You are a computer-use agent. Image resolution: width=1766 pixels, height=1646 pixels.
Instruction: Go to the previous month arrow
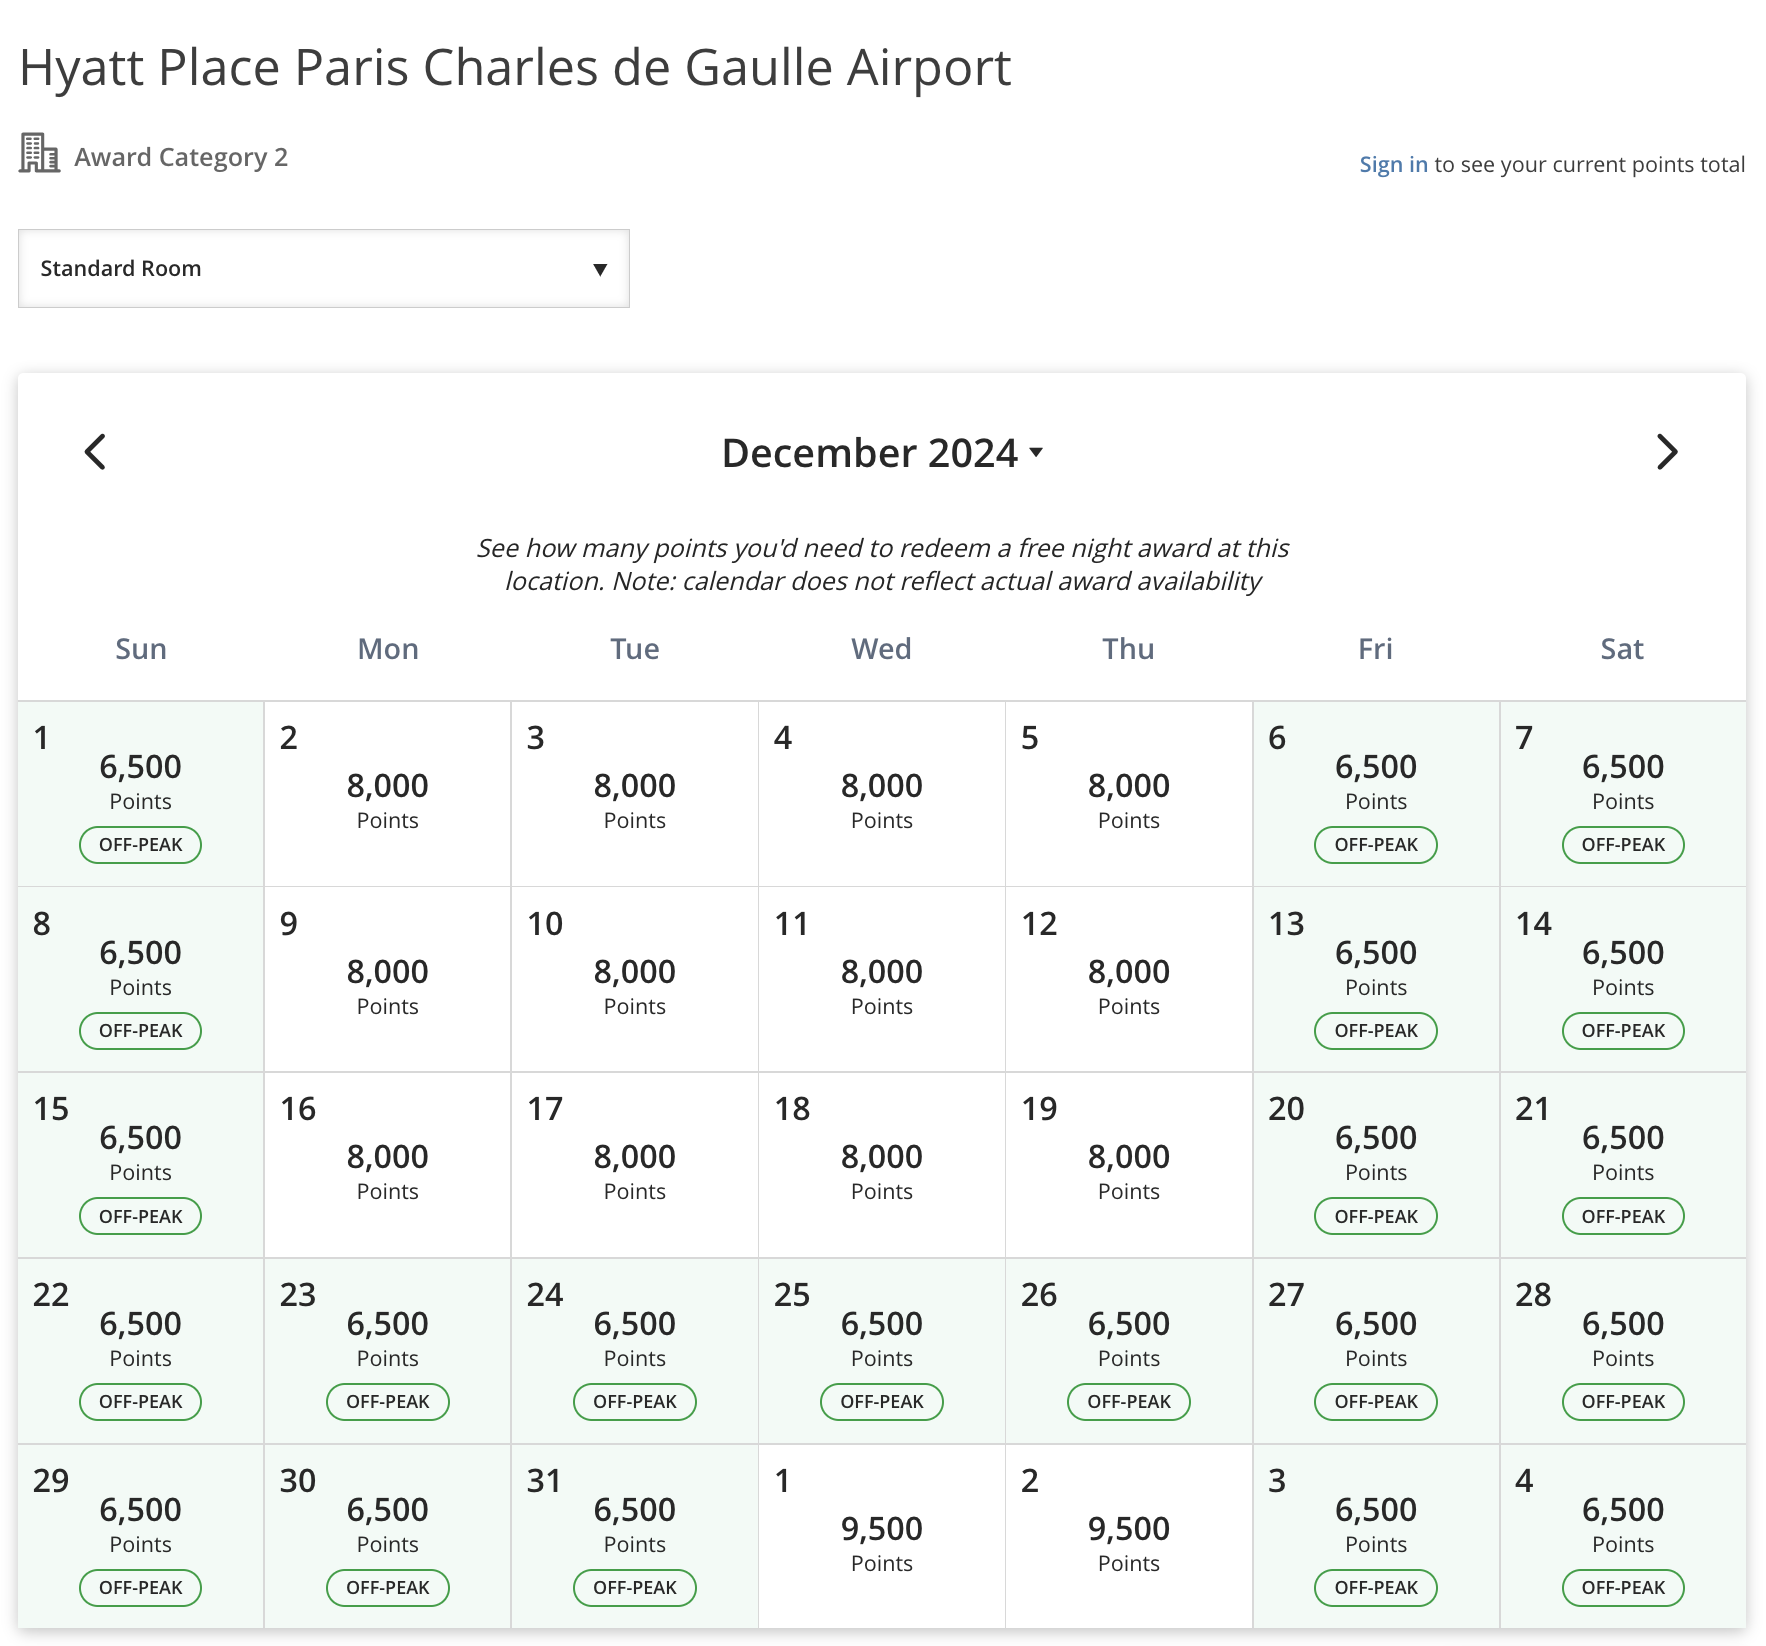tap(96, 452)
